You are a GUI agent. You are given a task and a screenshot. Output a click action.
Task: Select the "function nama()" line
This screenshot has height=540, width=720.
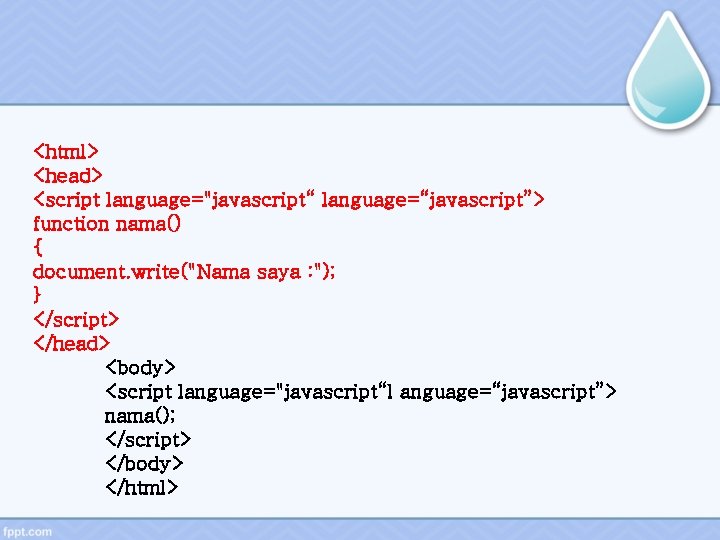click(107, 224)
